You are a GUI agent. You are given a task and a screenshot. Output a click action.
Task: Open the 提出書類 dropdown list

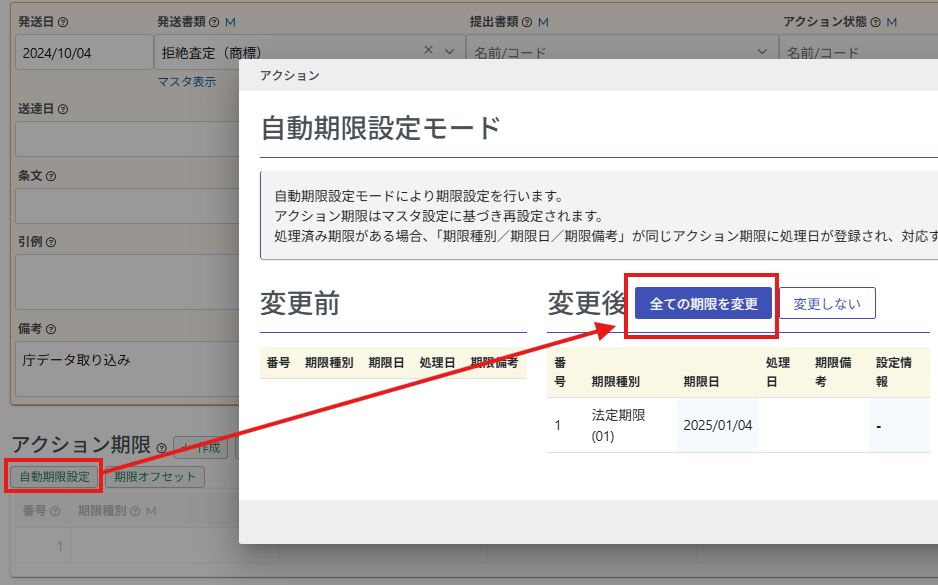762,51
